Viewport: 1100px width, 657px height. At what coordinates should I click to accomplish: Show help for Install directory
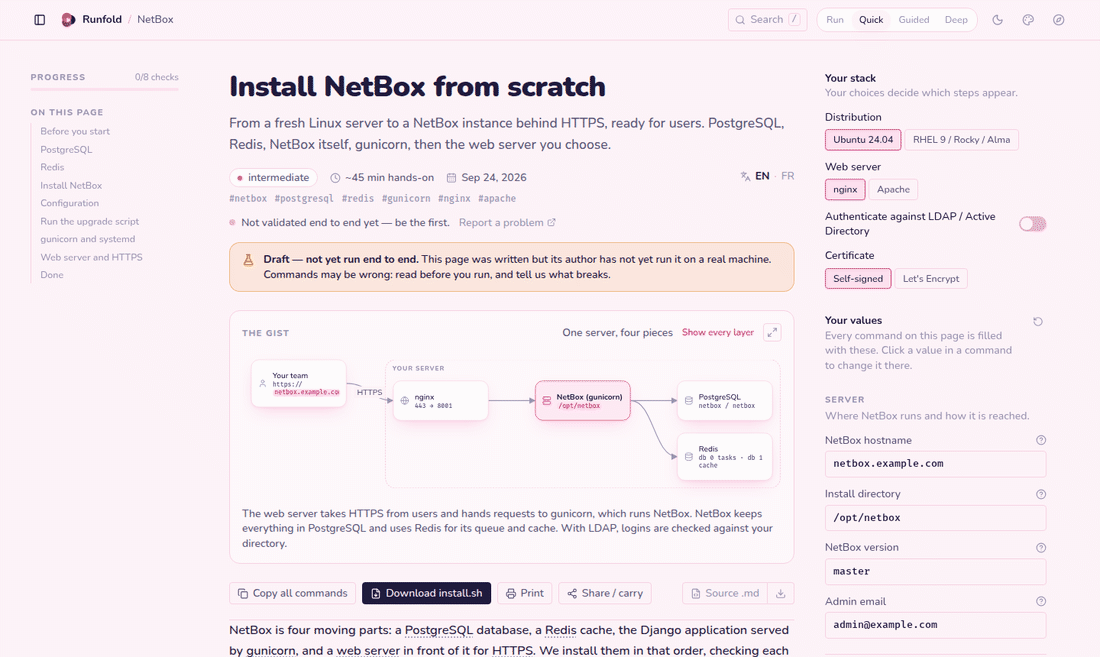pyautogui.click(x=1041, y=494)
